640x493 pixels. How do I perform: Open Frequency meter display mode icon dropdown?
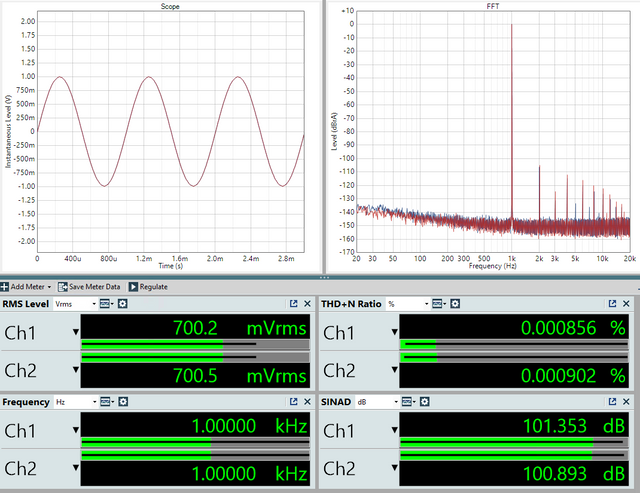pyautogui.click(x=107, y=402)
